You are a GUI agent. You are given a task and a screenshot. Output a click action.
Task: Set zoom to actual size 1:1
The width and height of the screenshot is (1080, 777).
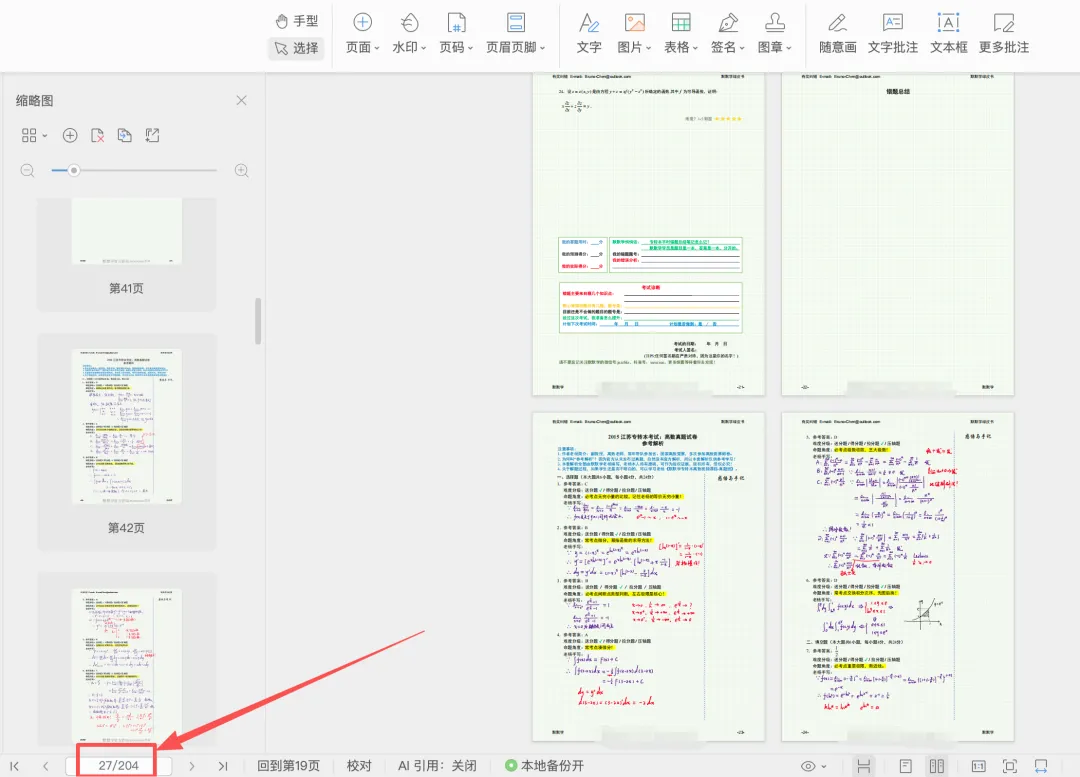coord(978,766)
